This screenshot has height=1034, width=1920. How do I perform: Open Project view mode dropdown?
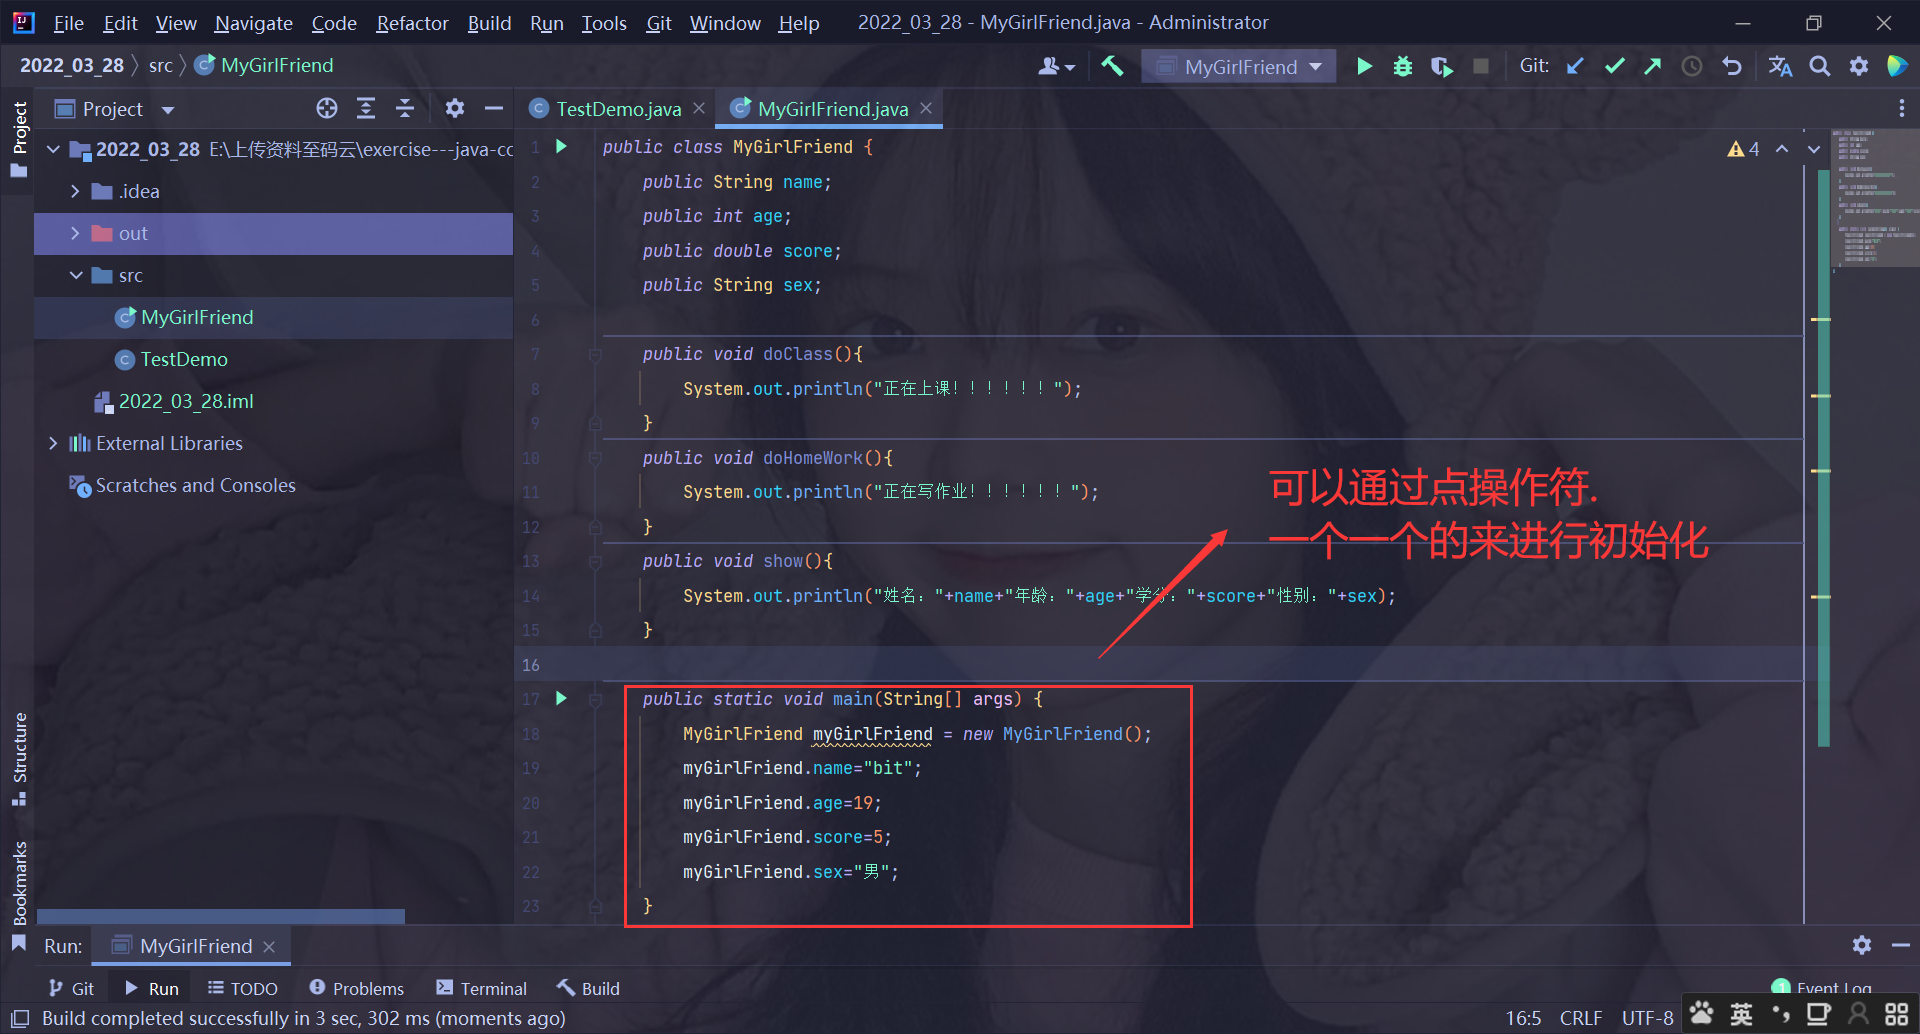tap(168, 109)
